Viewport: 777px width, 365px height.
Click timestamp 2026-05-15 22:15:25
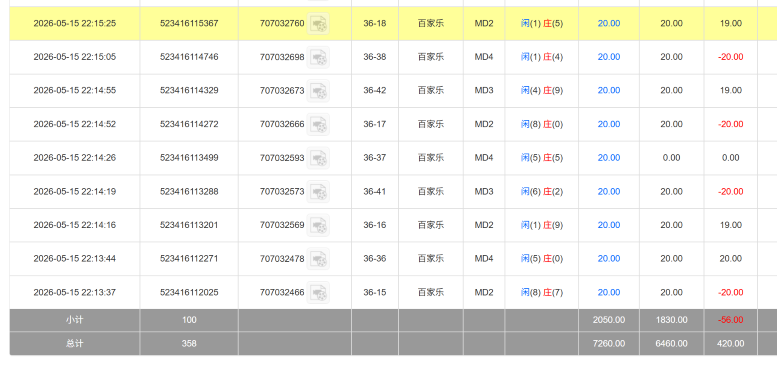[x=75, y=23]
